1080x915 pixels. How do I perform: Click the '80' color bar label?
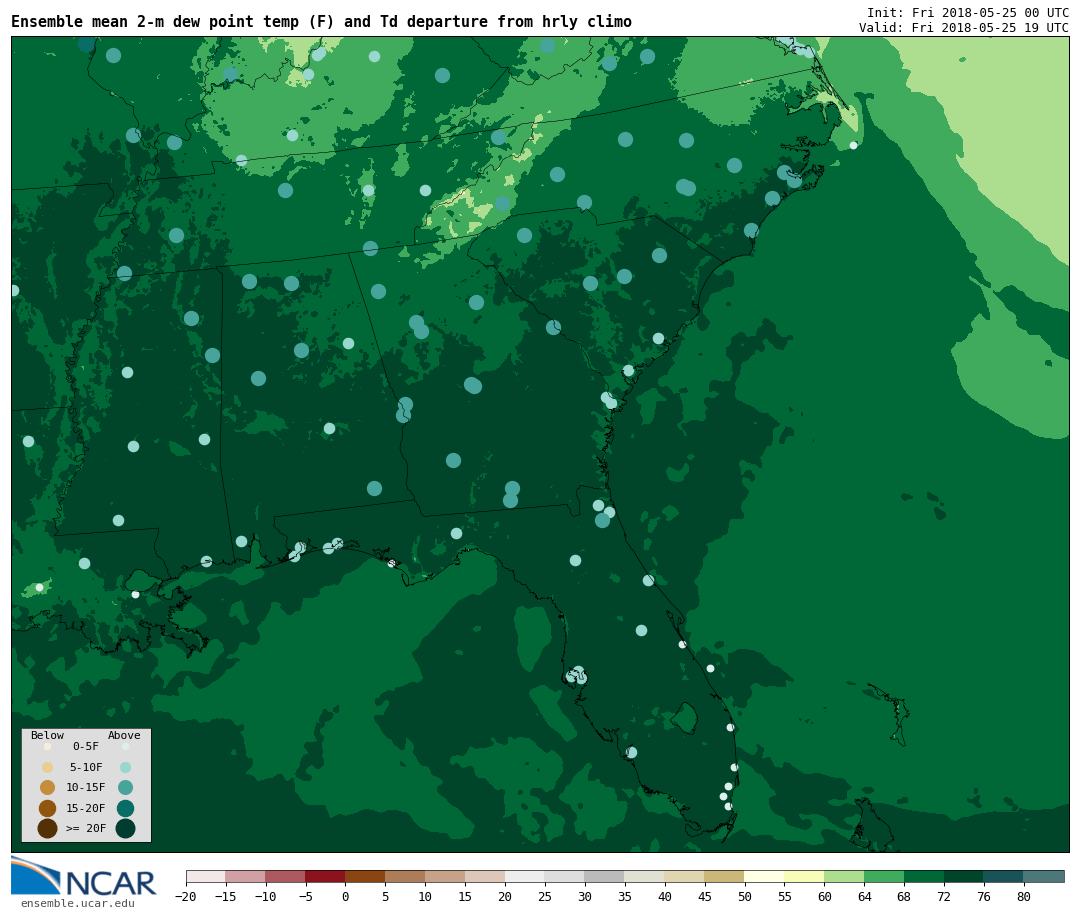click(1024, 896)
